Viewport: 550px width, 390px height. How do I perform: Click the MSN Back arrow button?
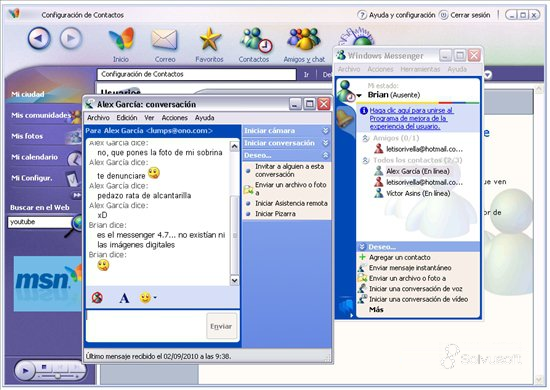pos(39,38)
